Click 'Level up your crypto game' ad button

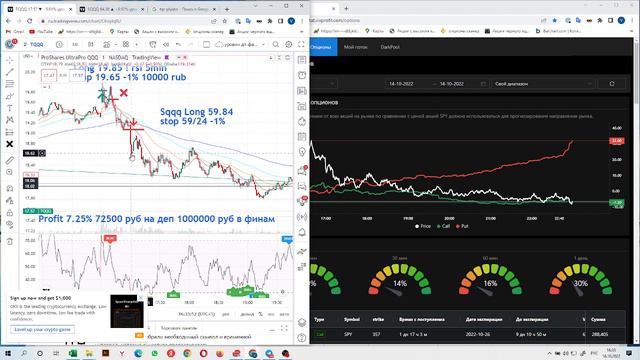point(42,329)
